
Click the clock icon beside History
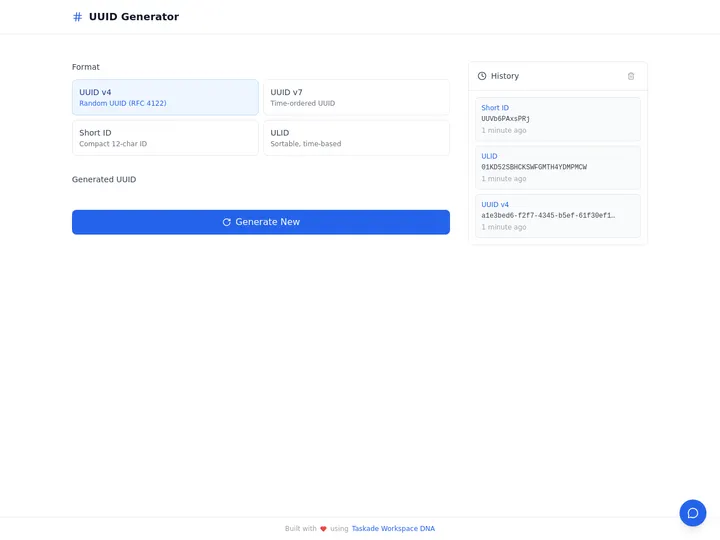(482, 76)
